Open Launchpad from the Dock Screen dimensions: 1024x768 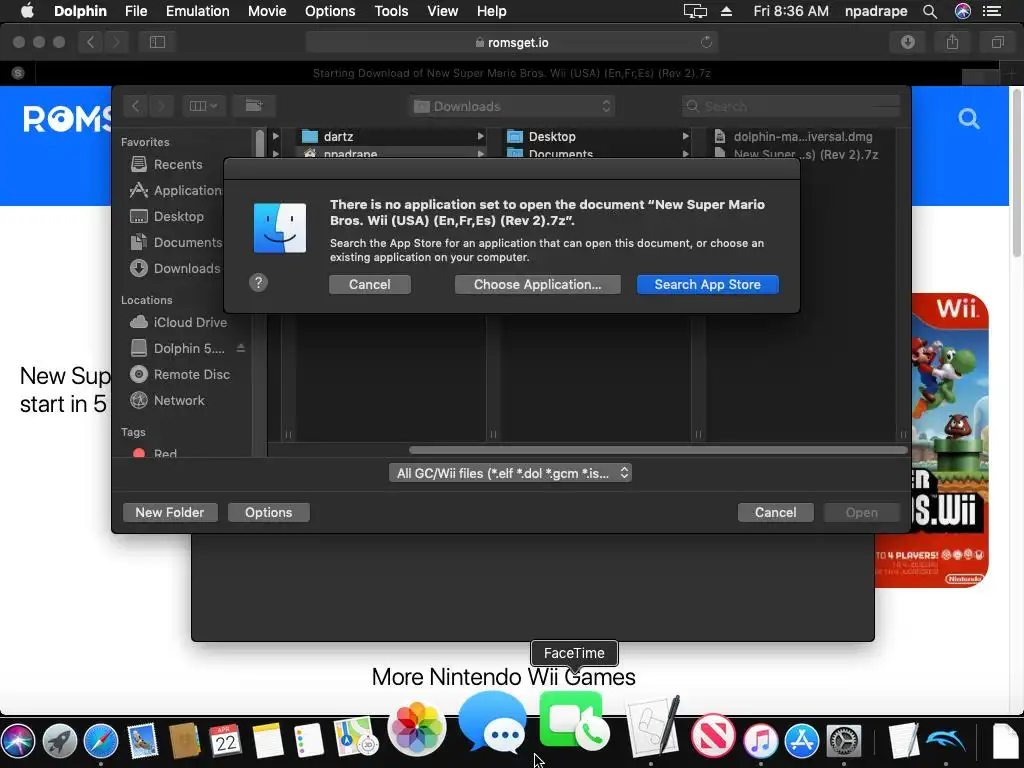click(x=60, y=742)
